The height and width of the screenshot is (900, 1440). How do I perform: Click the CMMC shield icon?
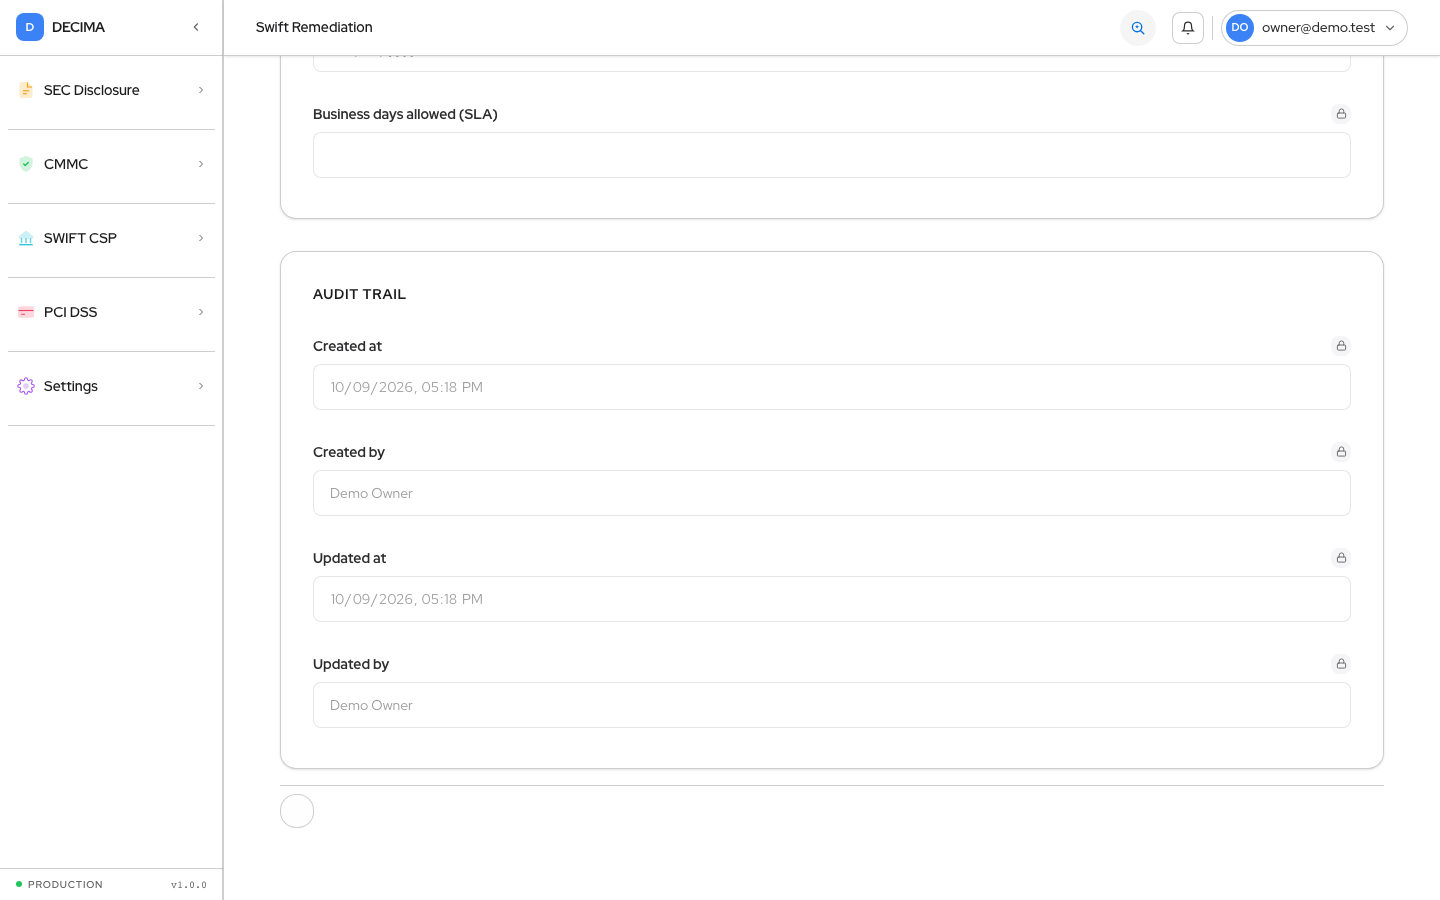(26, 164)
